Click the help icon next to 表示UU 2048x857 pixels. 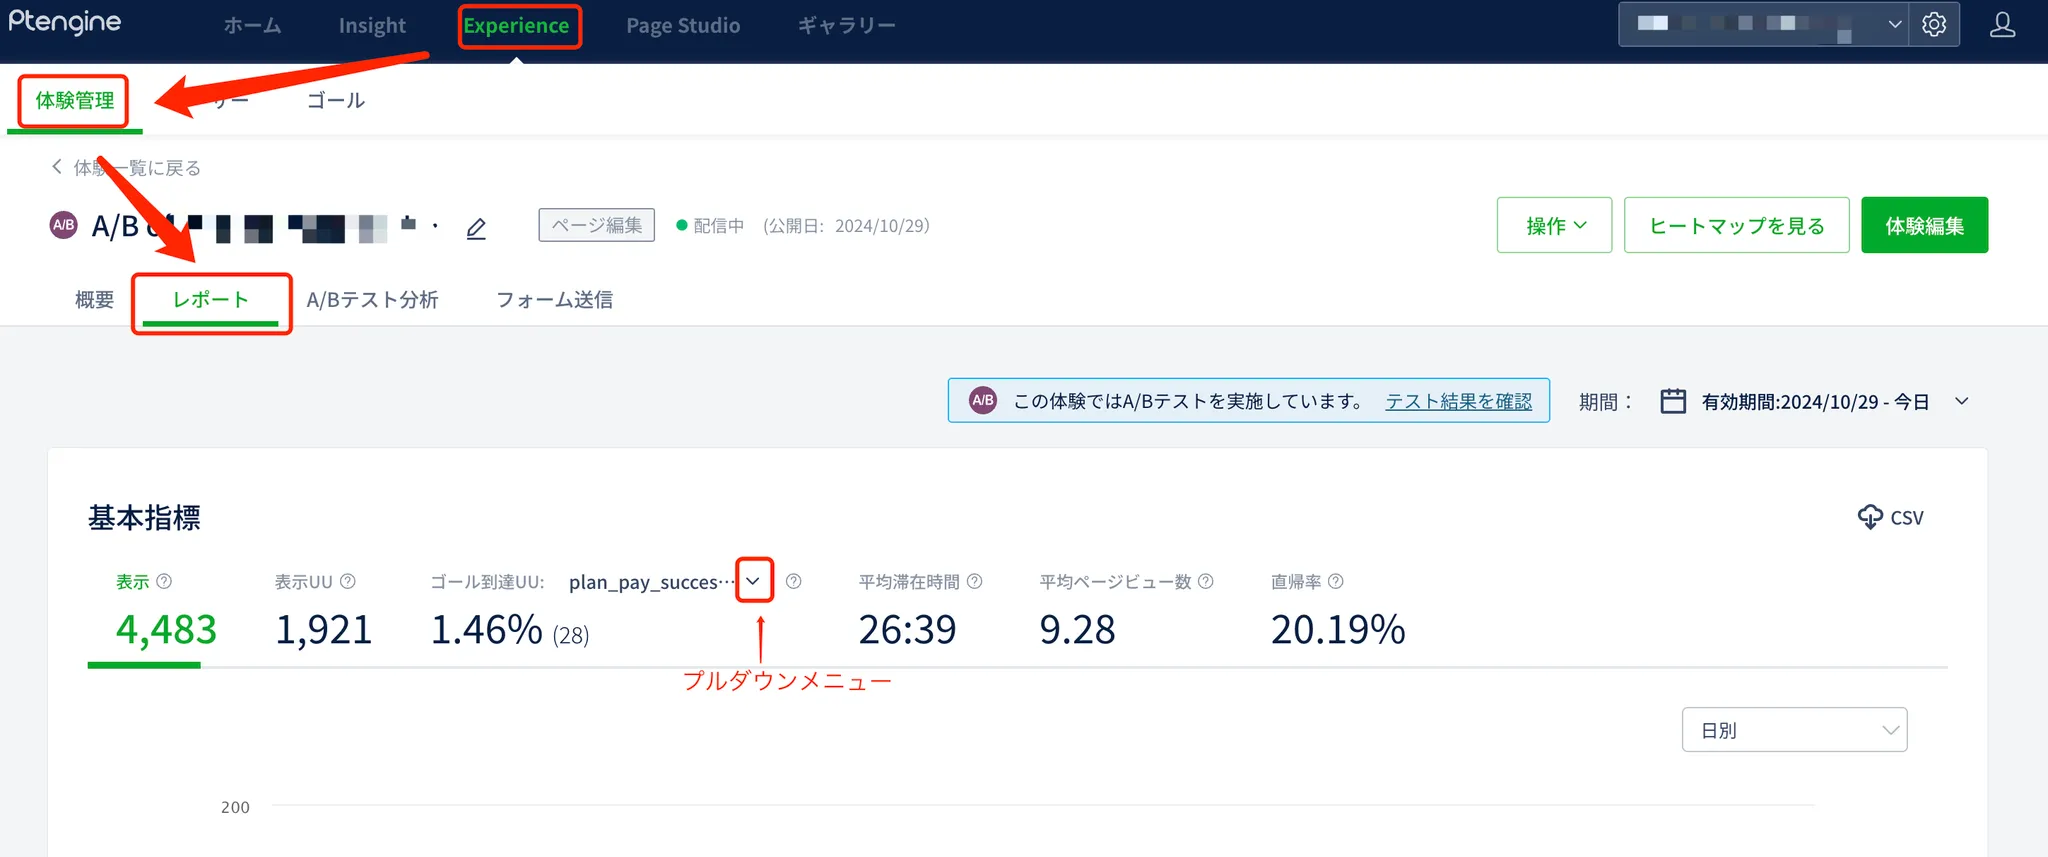pos(348,581)
